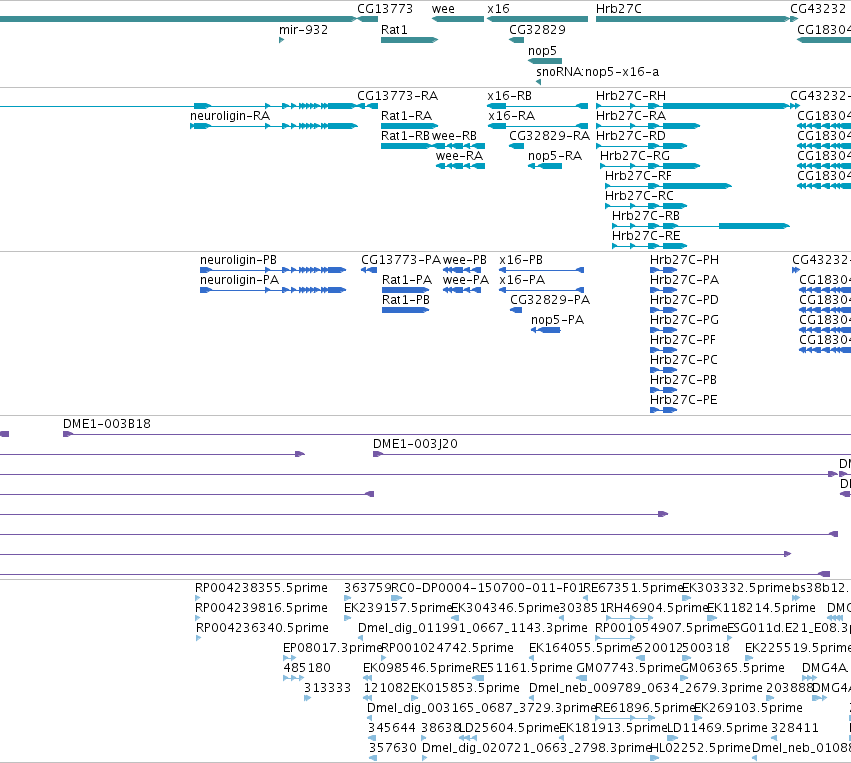Viewport: 851px width, 763px height.
Task: Click the DME1-003B18 BAC label
Action: [x=107, y=425]
